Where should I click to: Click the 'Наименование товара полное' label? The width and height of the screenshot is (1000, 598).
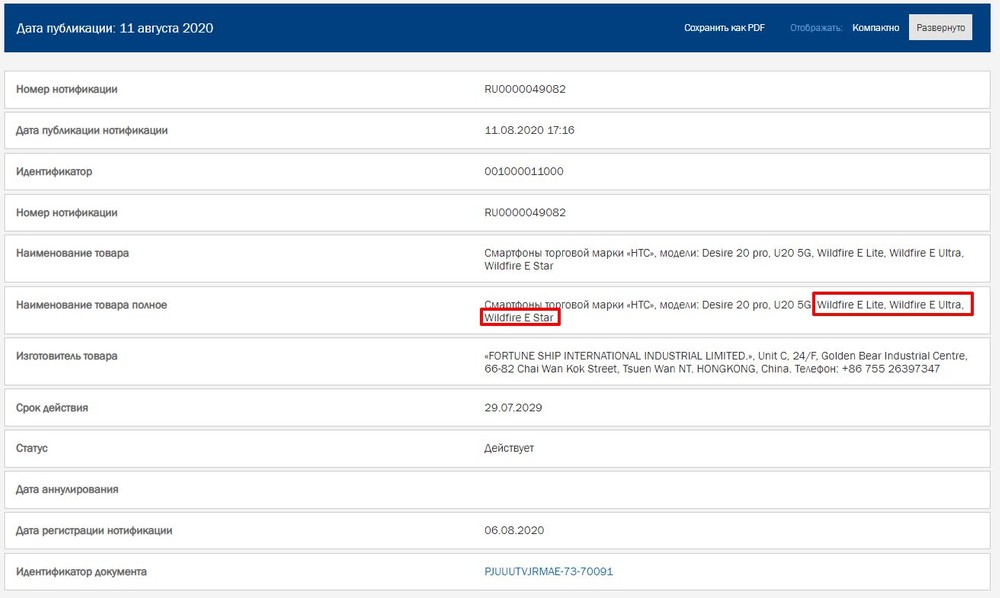coord(92,305)
